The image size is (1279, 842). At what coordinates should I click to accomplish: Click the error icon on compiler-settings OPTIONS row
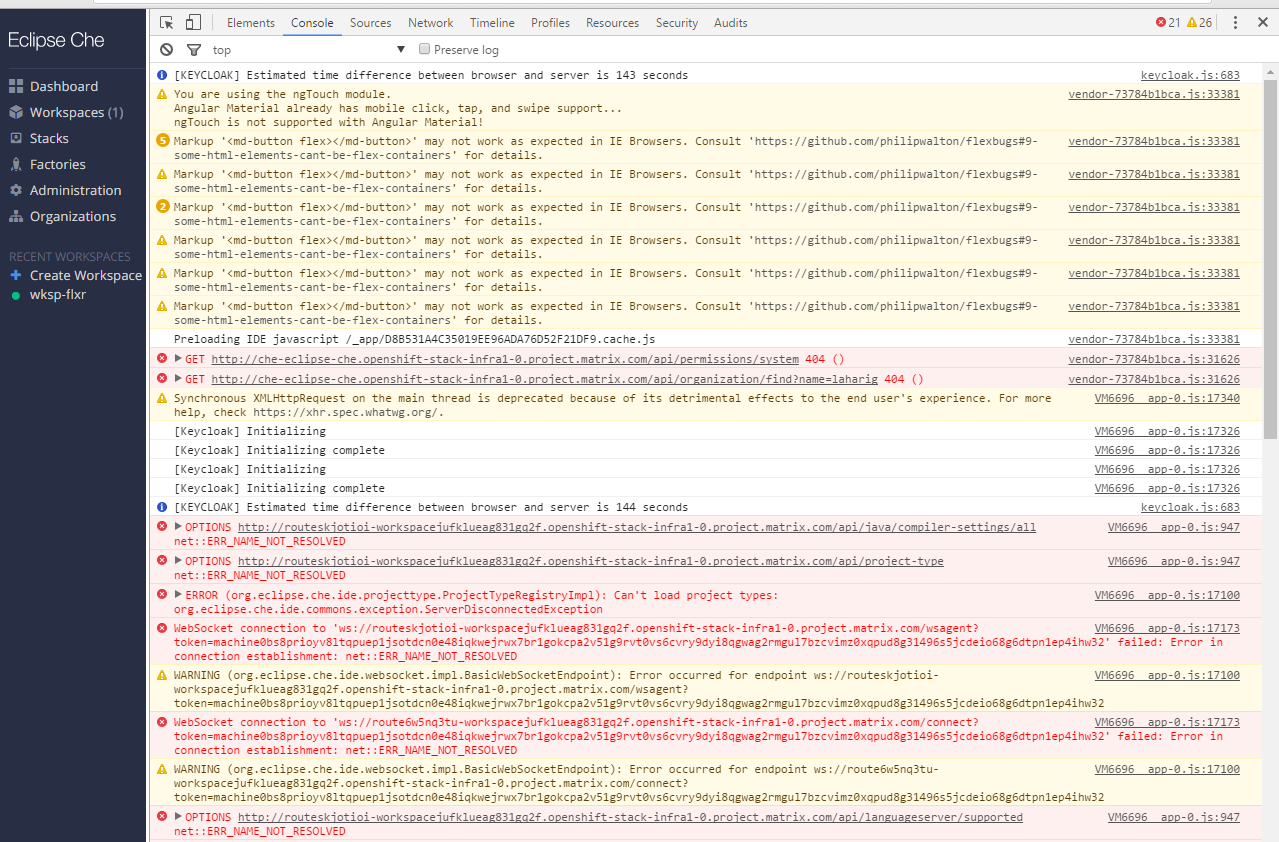click(162, 527)
